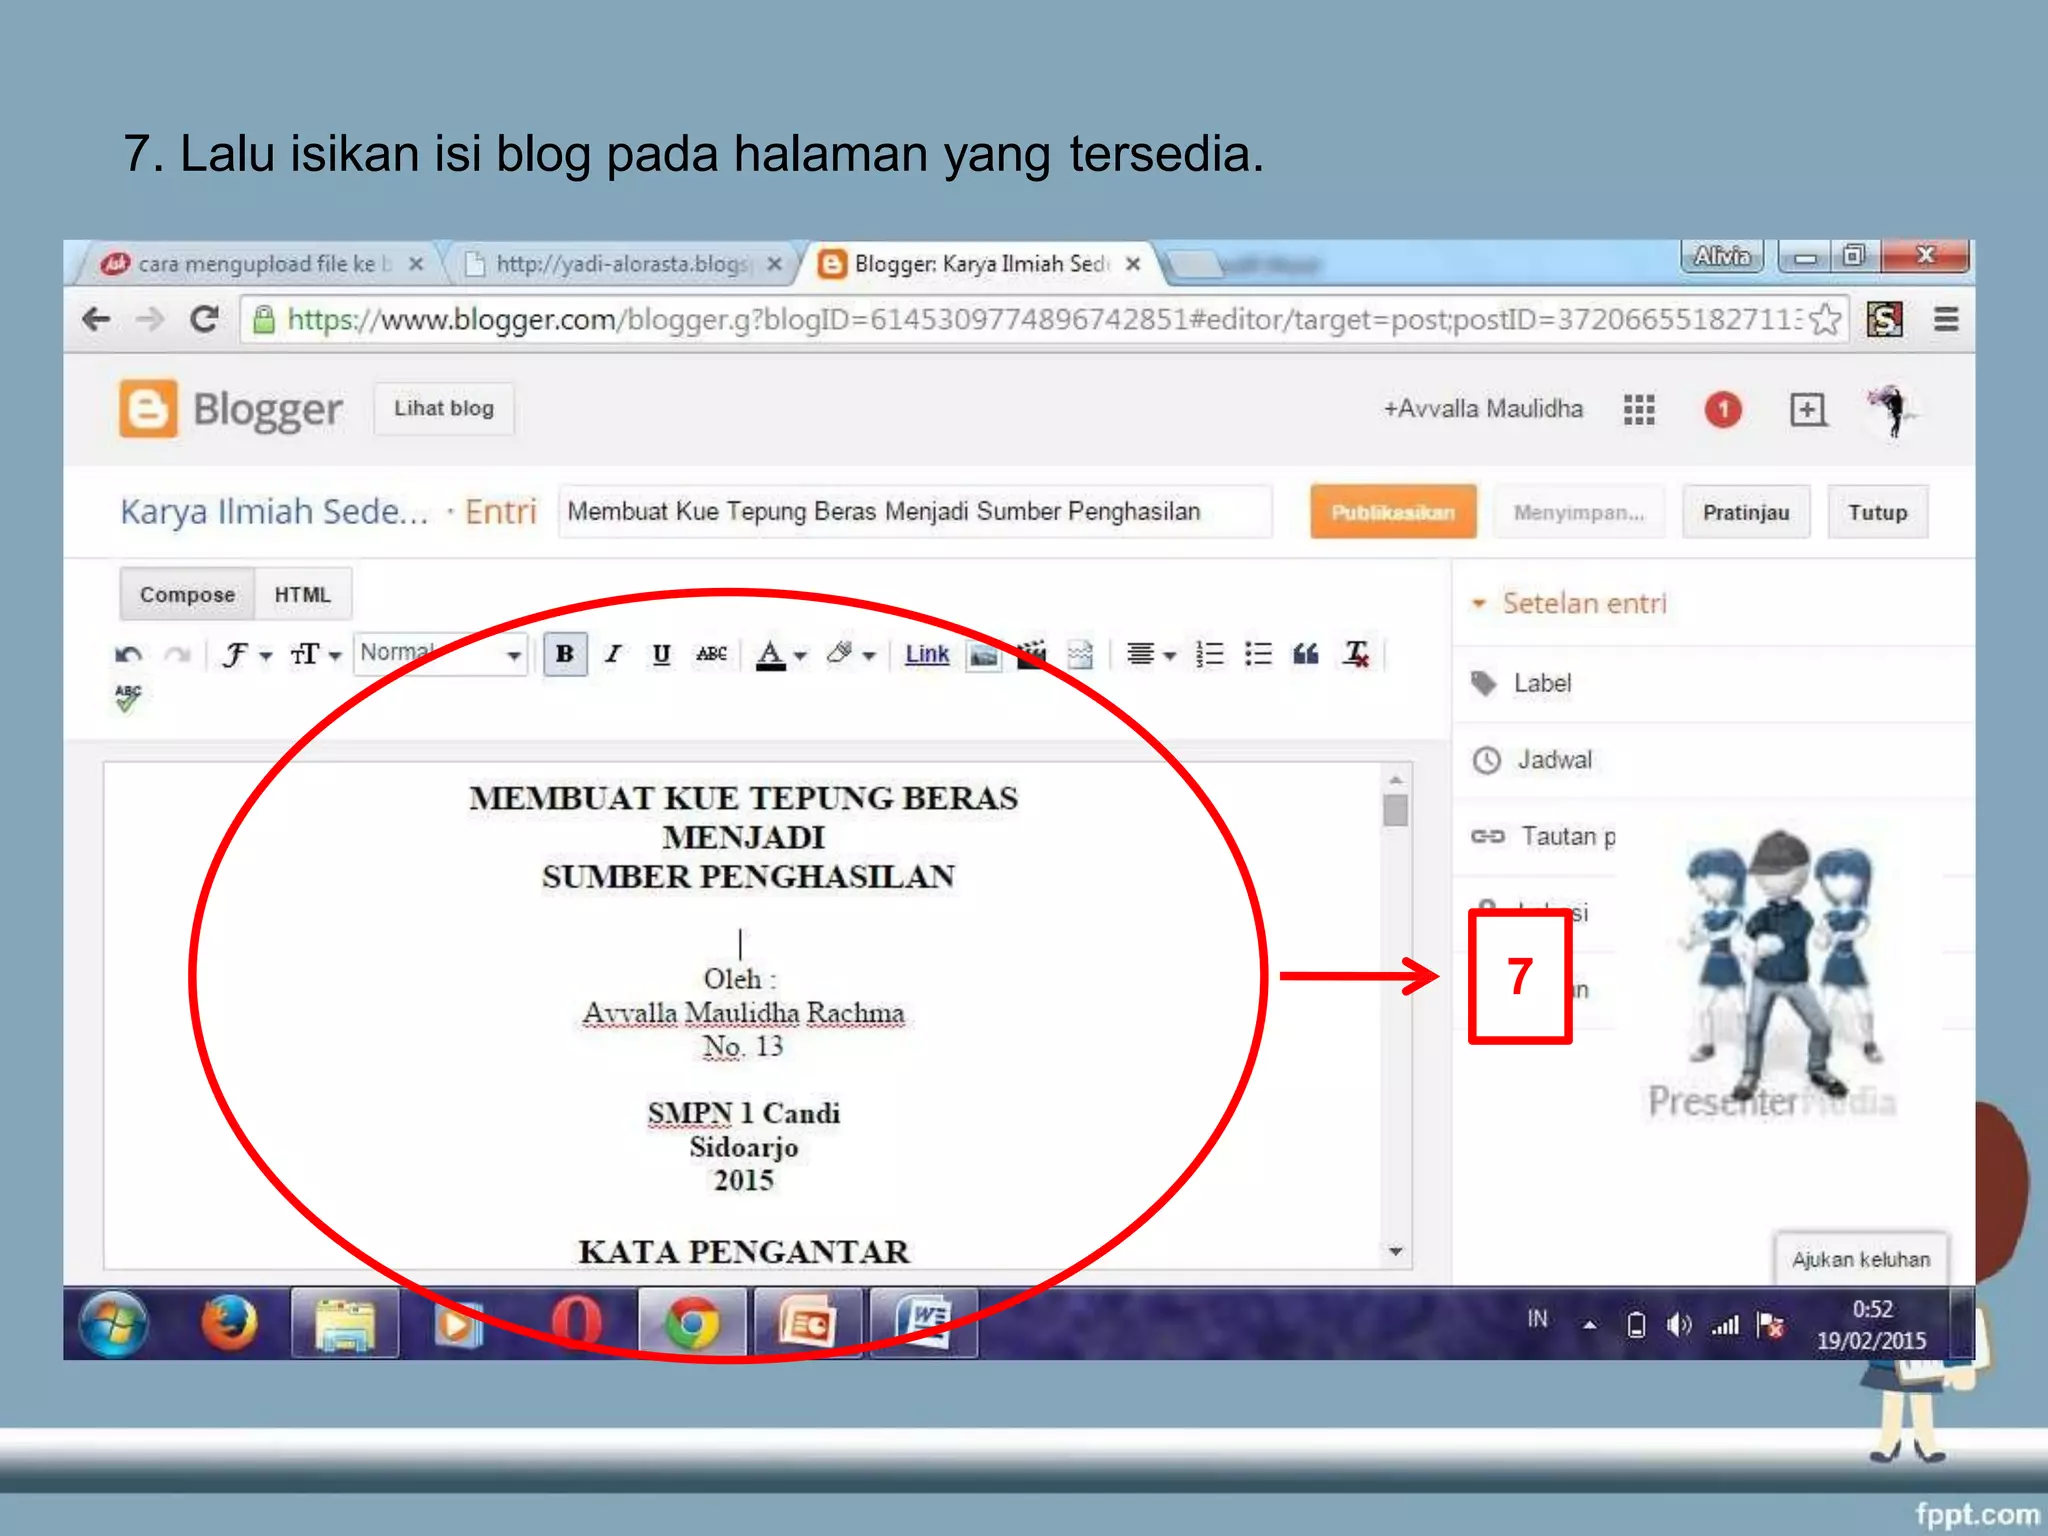This screenshot has height=1536, width=2048.
Task: Redo the last edit in the editor
Action: click(x=178, y=655)
